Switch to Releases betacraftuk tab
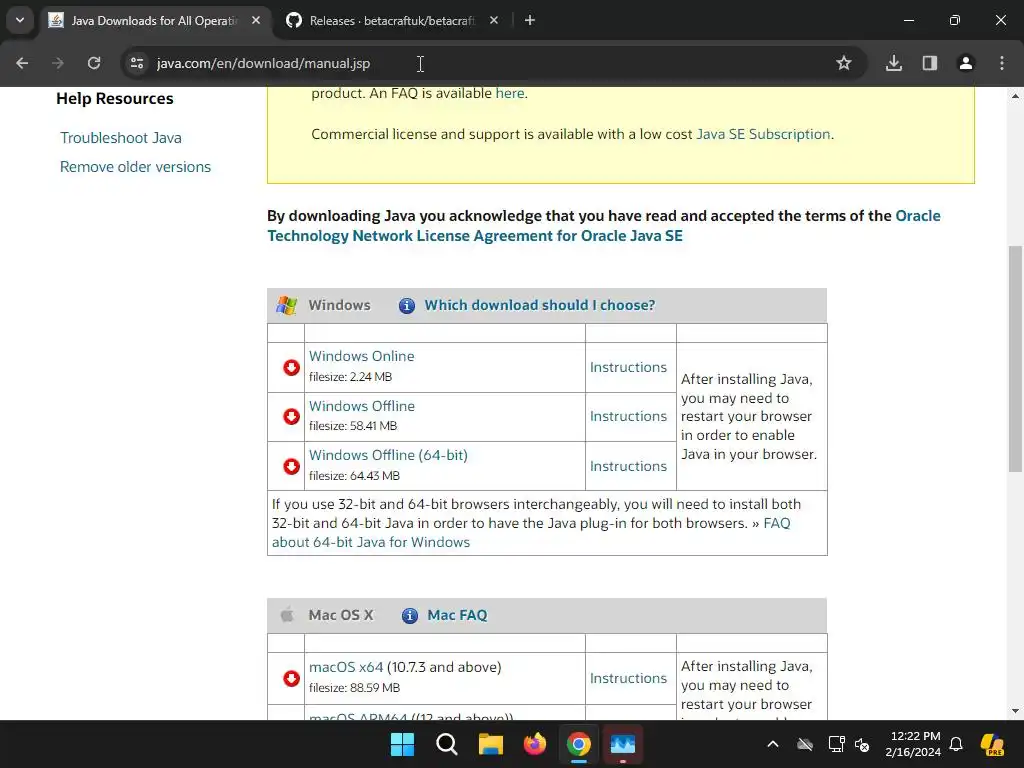1024x768 pixels. pyautogui.click(x=392, y=21)
